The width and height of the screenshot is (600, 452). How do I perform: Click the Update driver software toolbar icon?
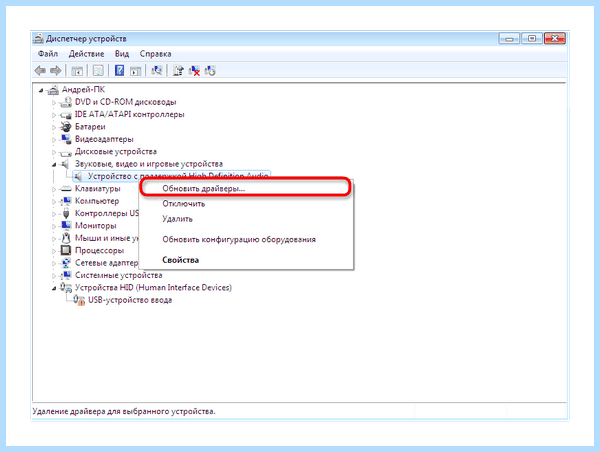pyautogui.click(x=178, y=70)
